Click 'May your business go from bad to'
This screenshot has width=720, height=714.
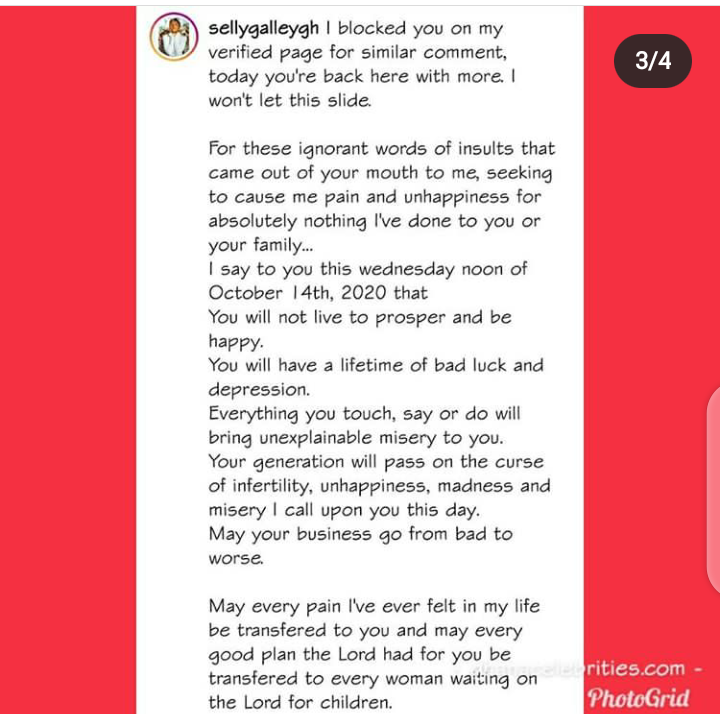tap(360, 534)
